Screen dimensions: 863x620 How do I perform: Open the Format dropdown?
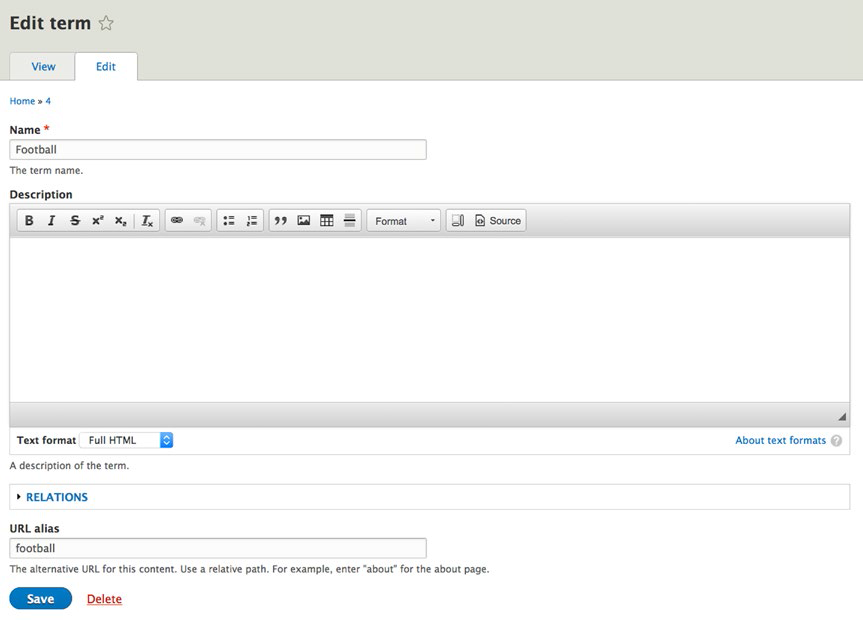coord(403,221)
